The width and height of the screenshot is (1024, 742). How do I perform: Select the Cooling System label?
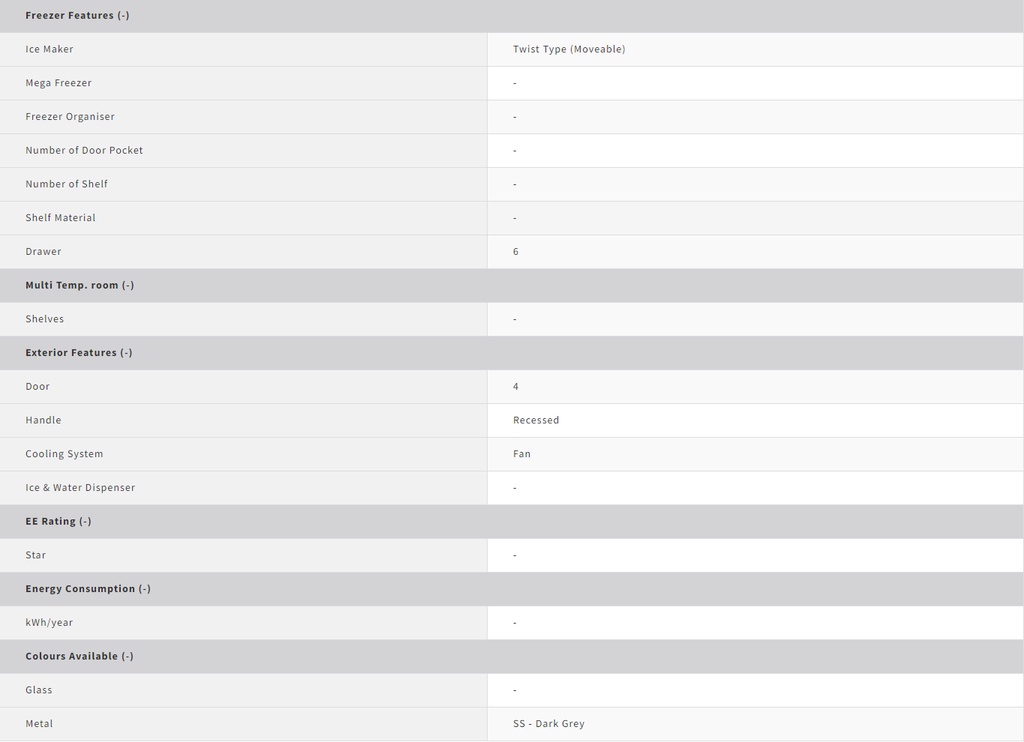[64, 454]
